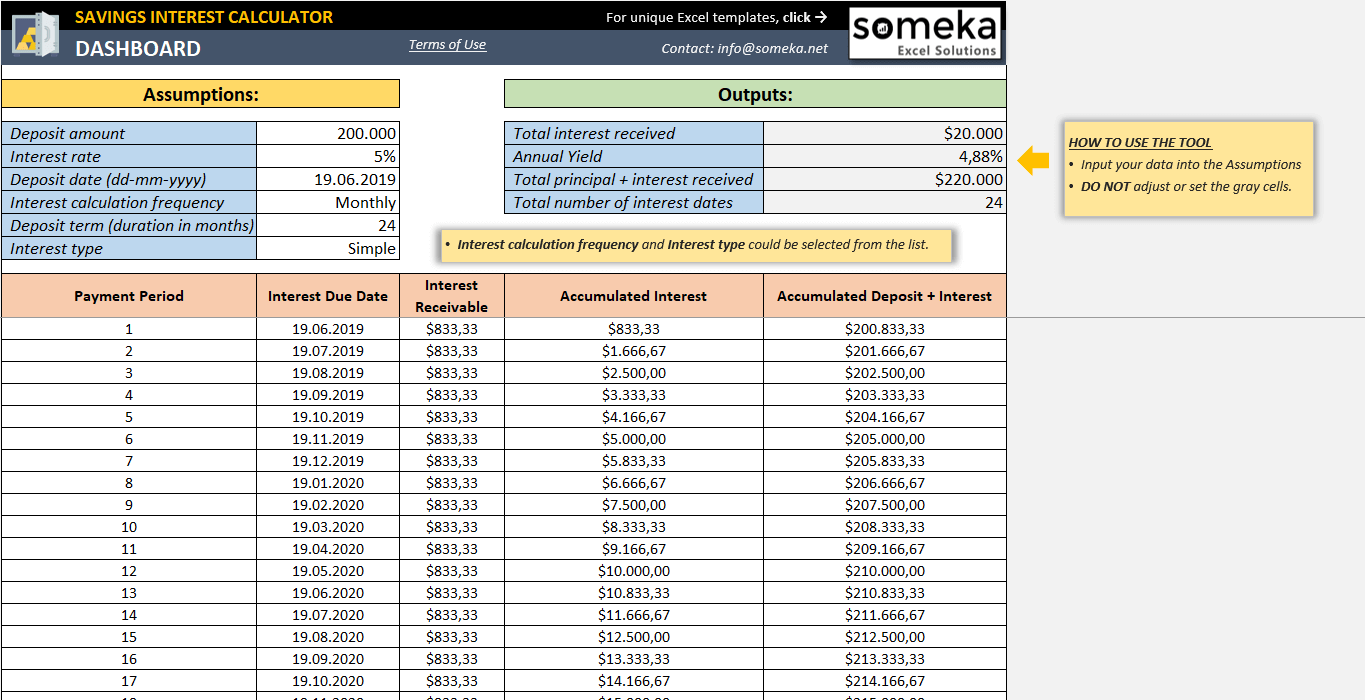Viewport: 1365px width, 700px height.
Task: Open the Terms of Use link
Action: [x=447, y=45]
